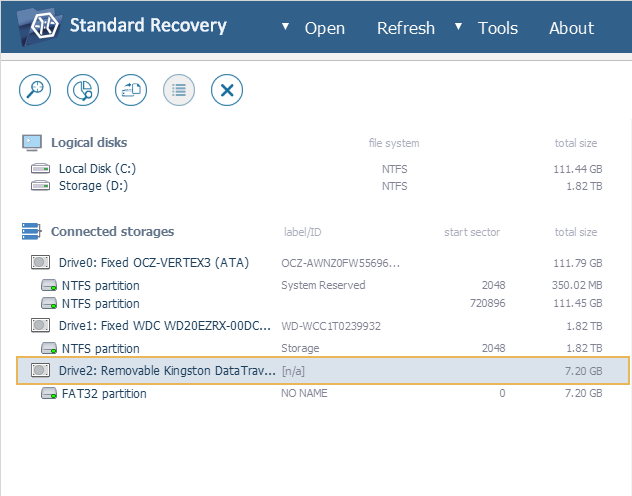Click the 111.79 GB size value

(578, 263)
